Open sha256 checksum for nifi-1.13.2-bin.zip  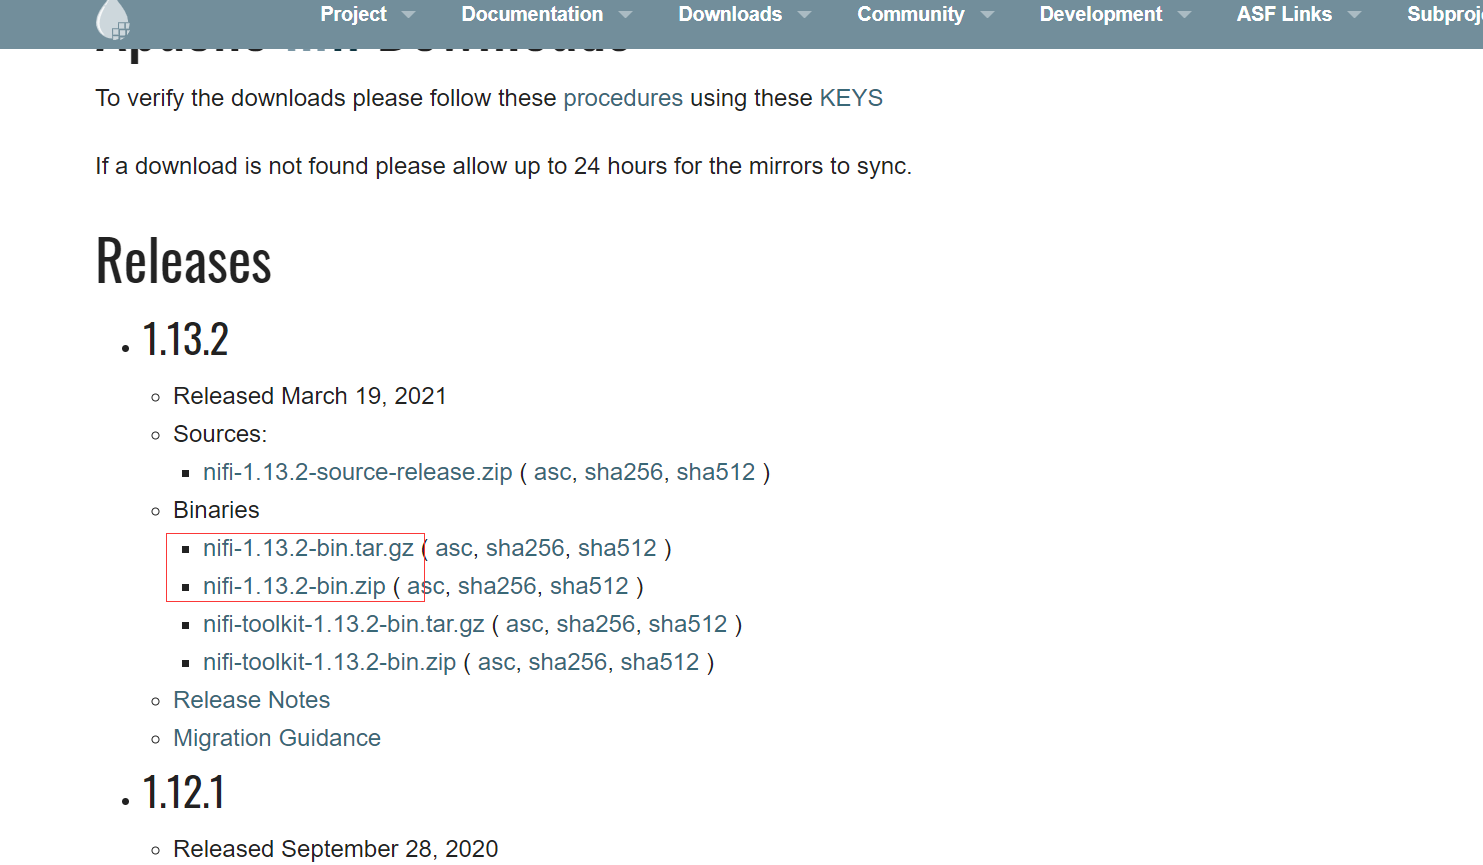(497, 586)
